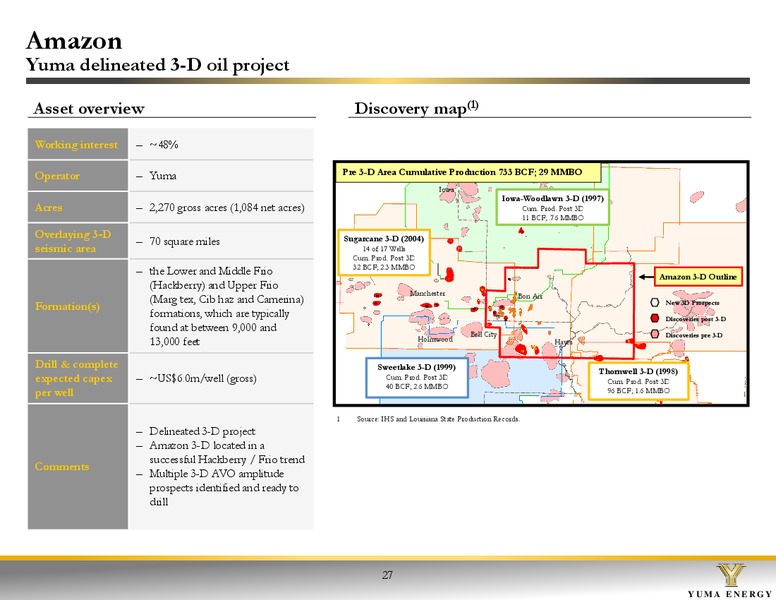The width and height of the screenshot is (776, 600).
Task: Click 'Multiple 3-D AVO amplitude prospects' comment
Action: 224,488
